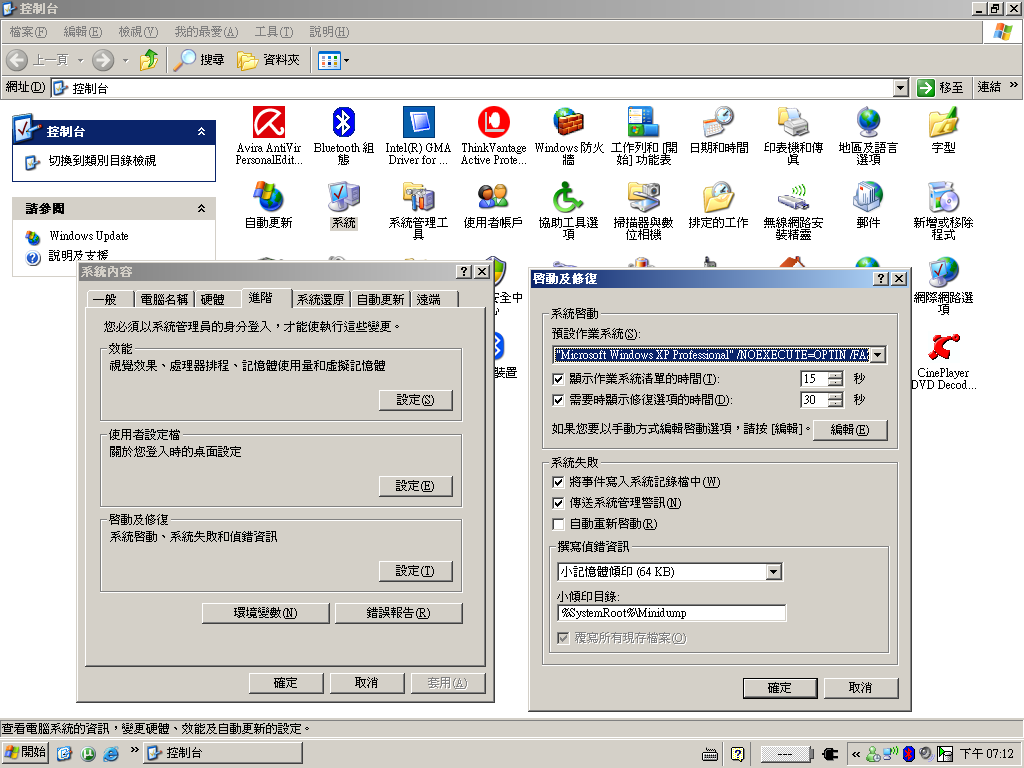This screenshot has width=1024, height=768.
Task: Open the address bar dropdown arrow
Action: pyautogui.click(x=901, y=88)
